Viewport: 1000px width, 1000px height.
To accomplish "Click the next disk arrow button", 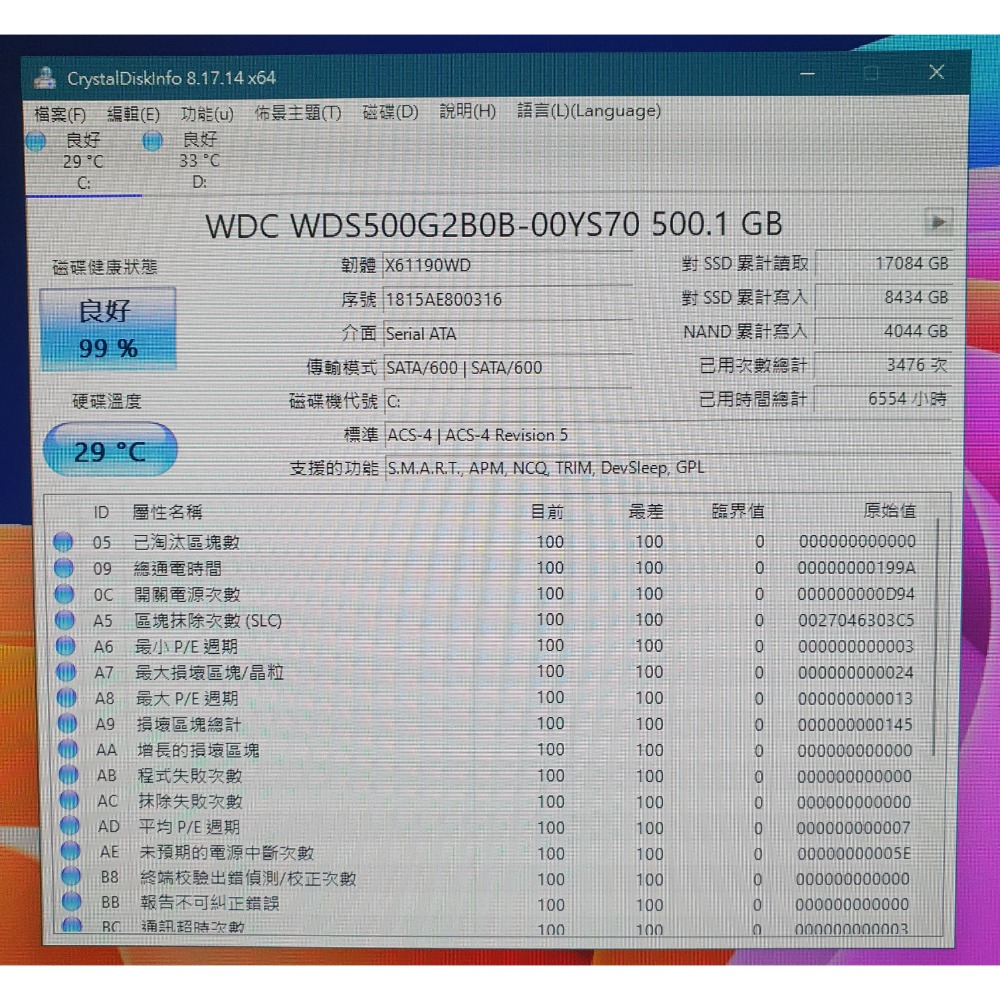I will tap(938, 223).
